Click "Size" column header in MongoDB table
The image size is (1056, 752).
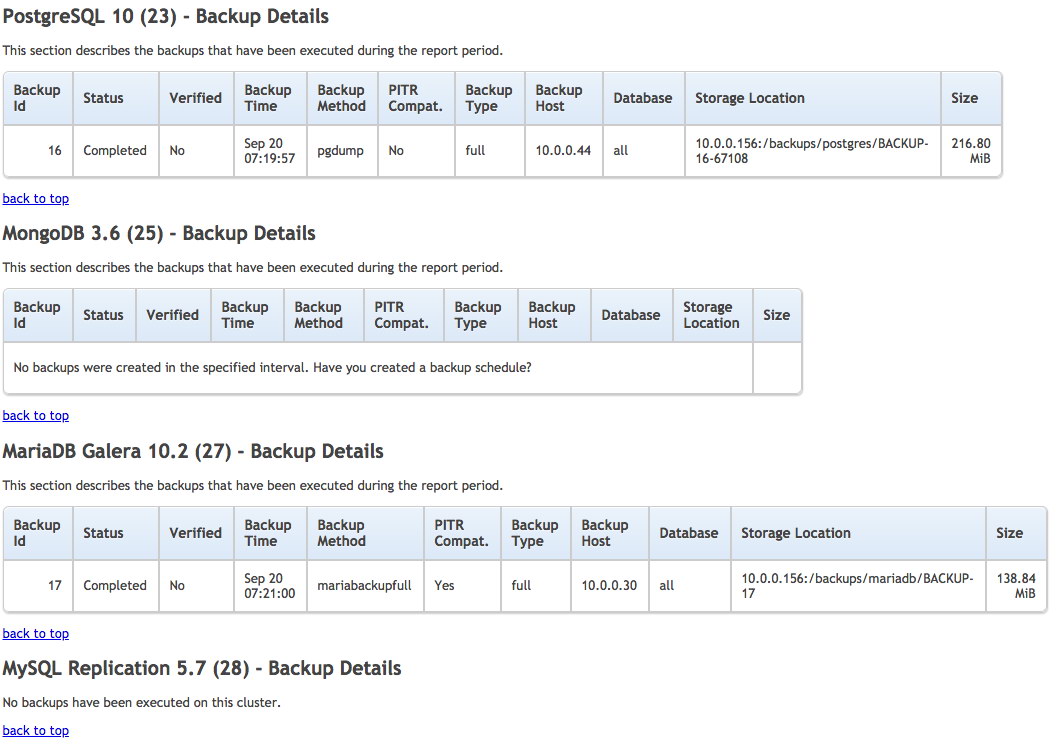pos(777,315)
